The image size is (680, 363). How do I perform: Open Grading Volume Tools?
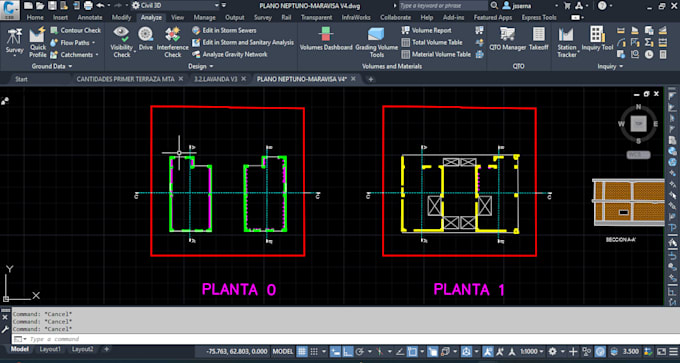tap(376, 42)
